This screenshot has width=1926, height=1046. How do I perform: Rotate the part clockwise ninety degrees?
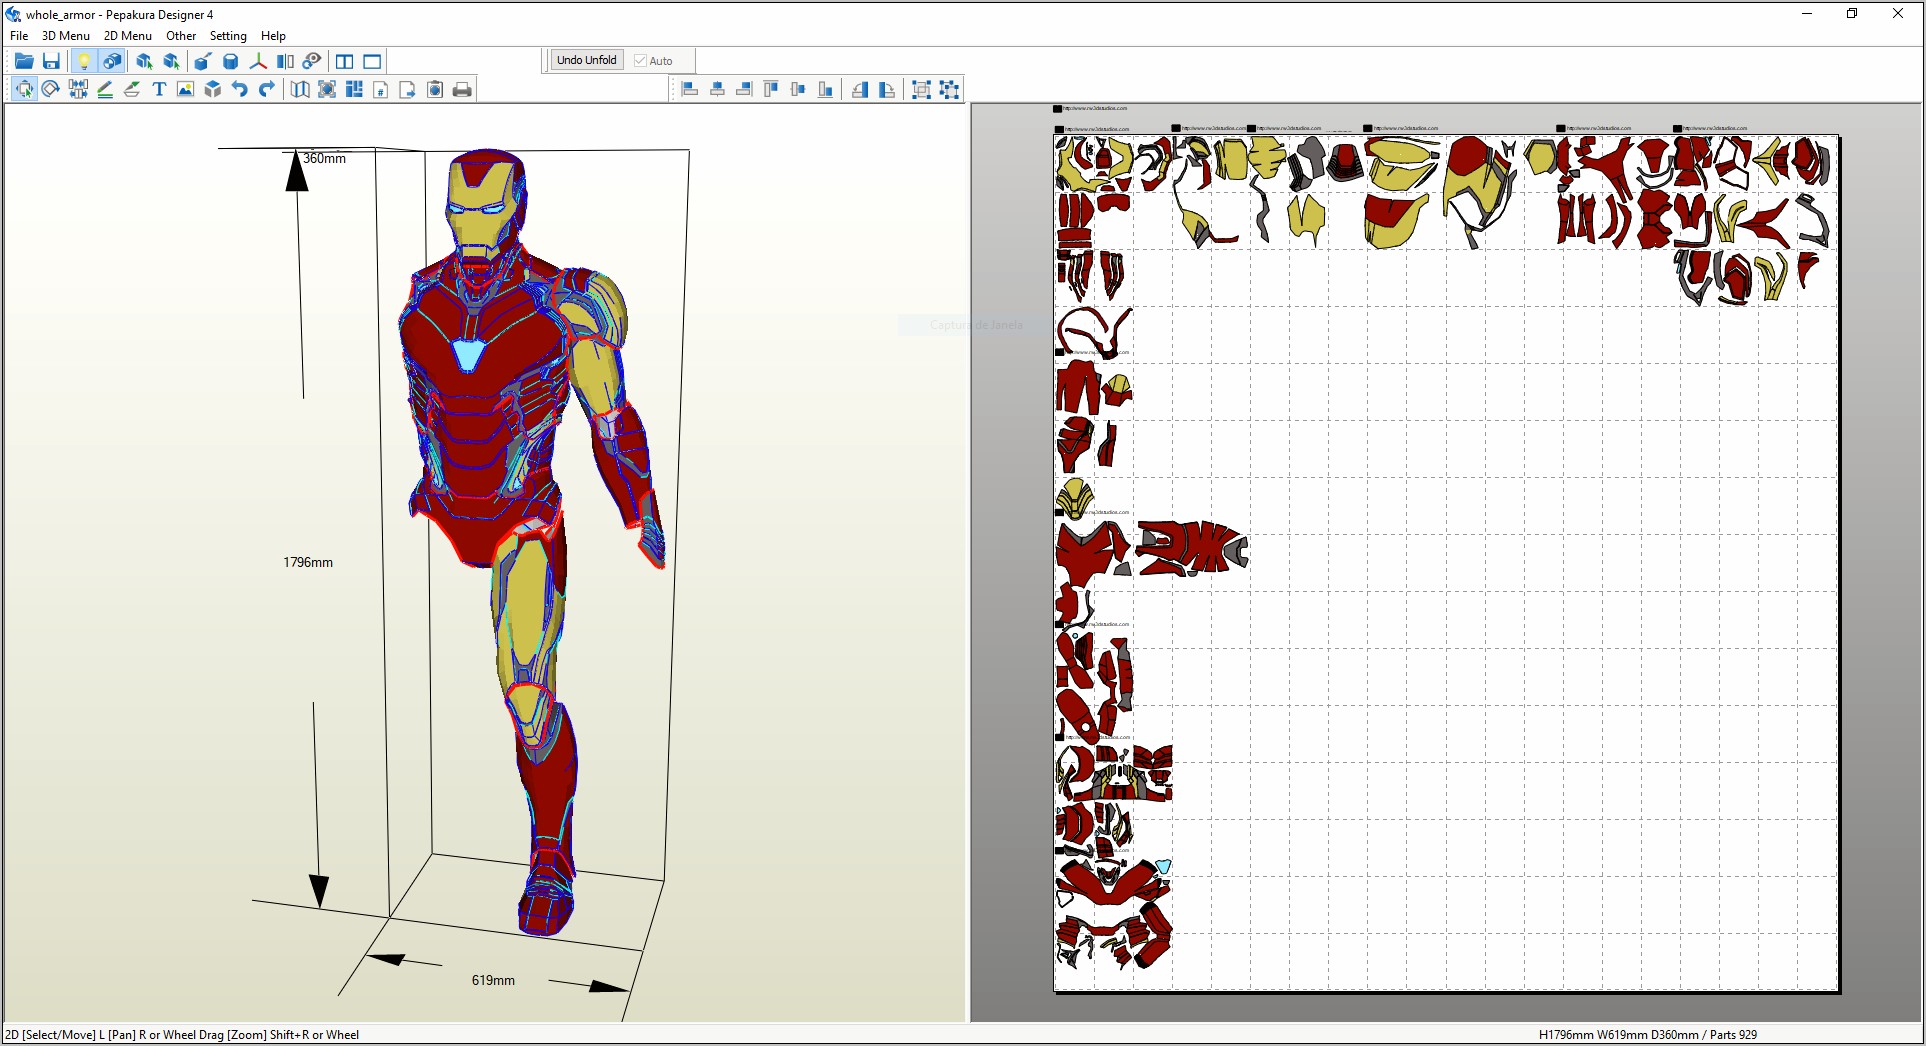click(x=886, y=90)
